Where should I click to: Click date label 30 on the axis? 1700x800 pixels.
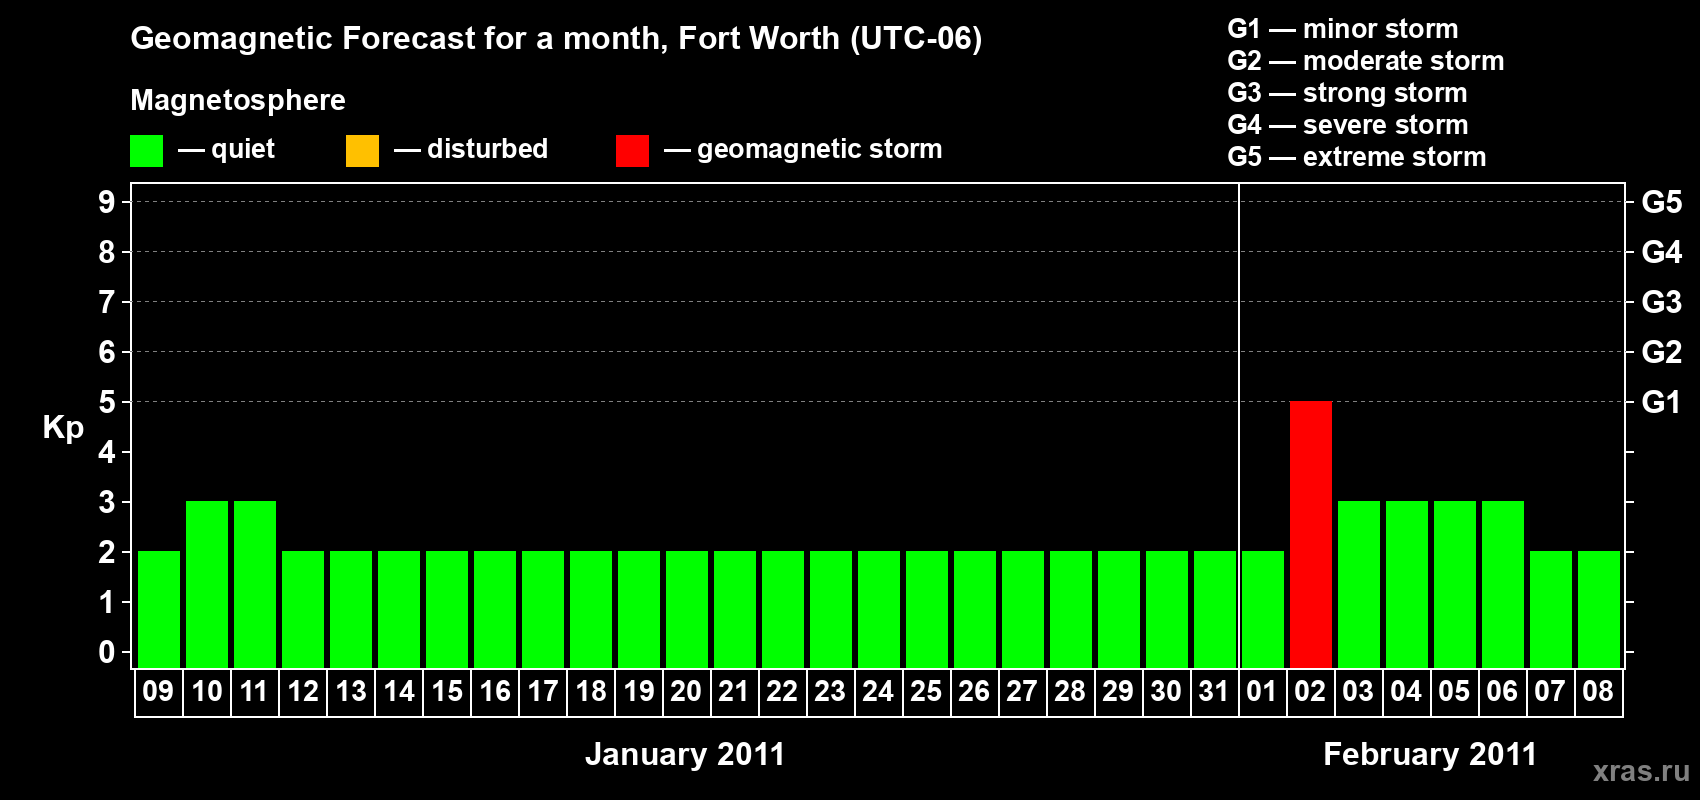pyautogui.click(x=1166, y=691)
